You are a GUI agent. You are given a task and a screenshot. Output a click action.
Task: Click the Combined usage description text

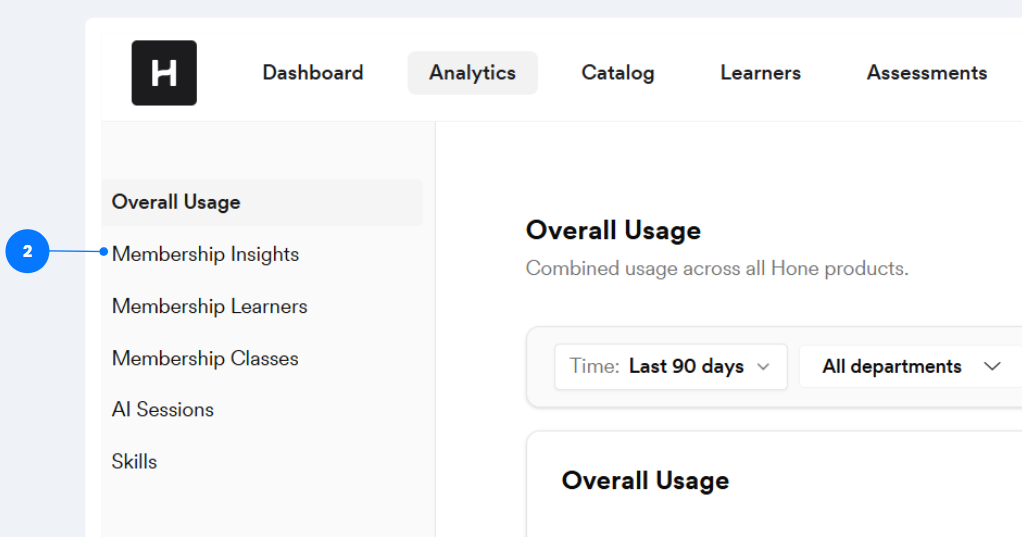[x=717, y=268]
